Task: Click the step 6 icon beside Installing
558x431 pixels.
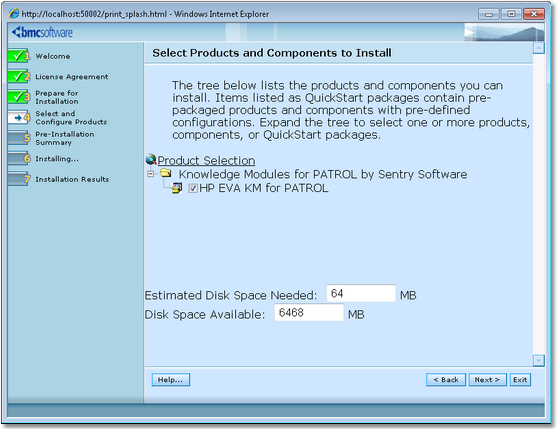Action: tap(19, 158)
